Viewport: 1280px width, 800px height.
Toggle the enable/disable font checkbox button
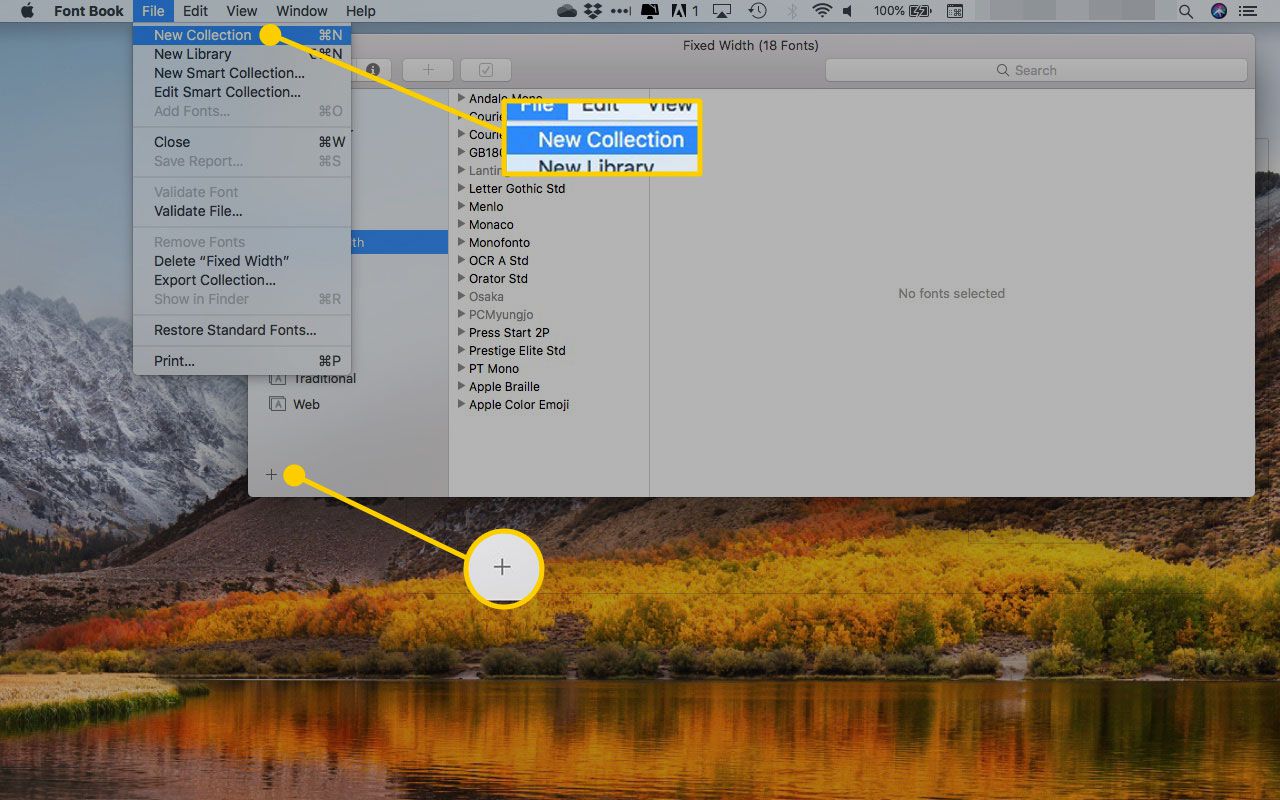486,70
